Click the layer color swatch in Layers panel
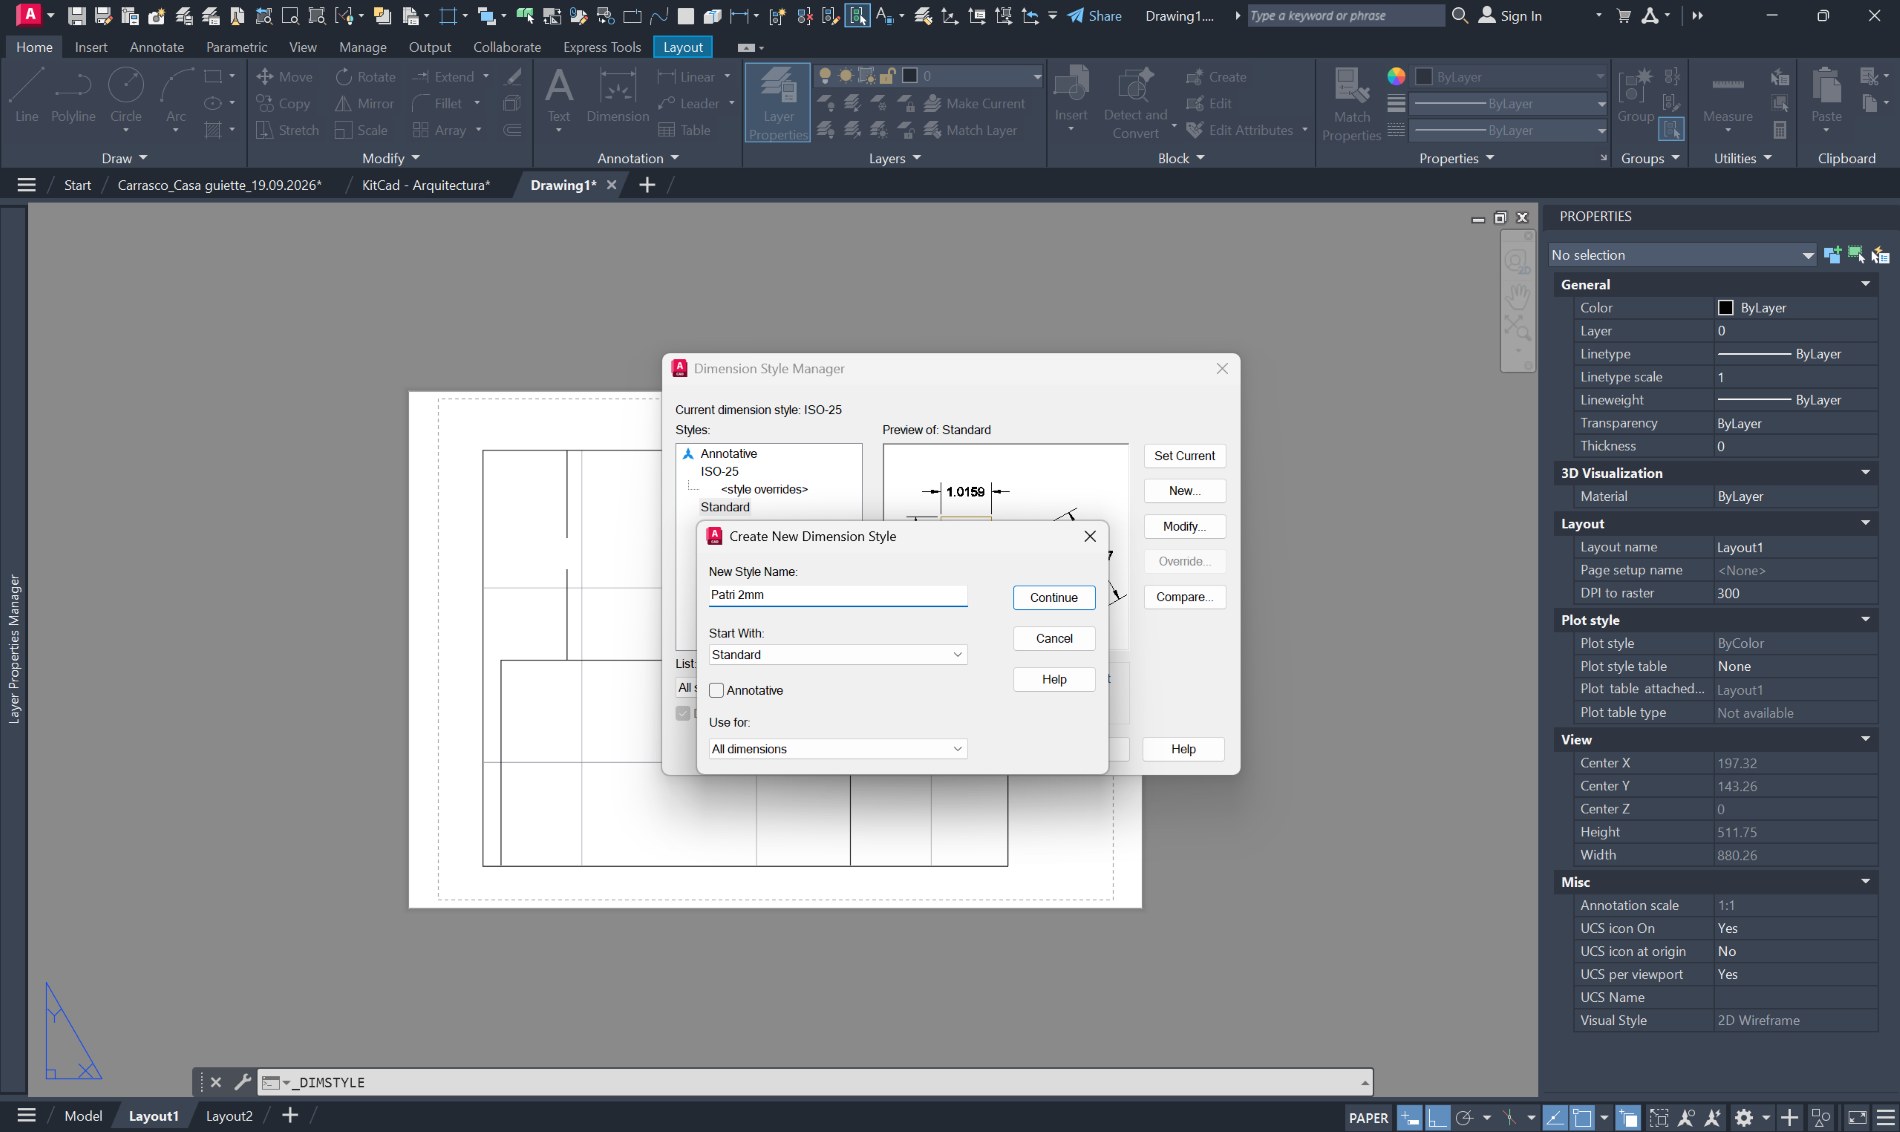The height and width of the screenshot is (1132, 1900). (910, 76)
